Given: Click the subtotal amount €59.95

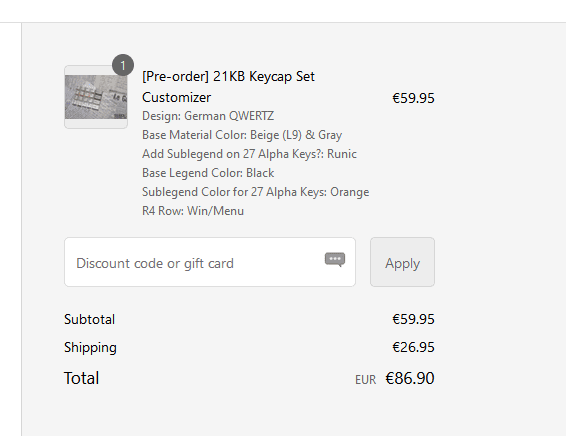Looking at the screenshot, I should pyautogui.click(x=413, y=319).
